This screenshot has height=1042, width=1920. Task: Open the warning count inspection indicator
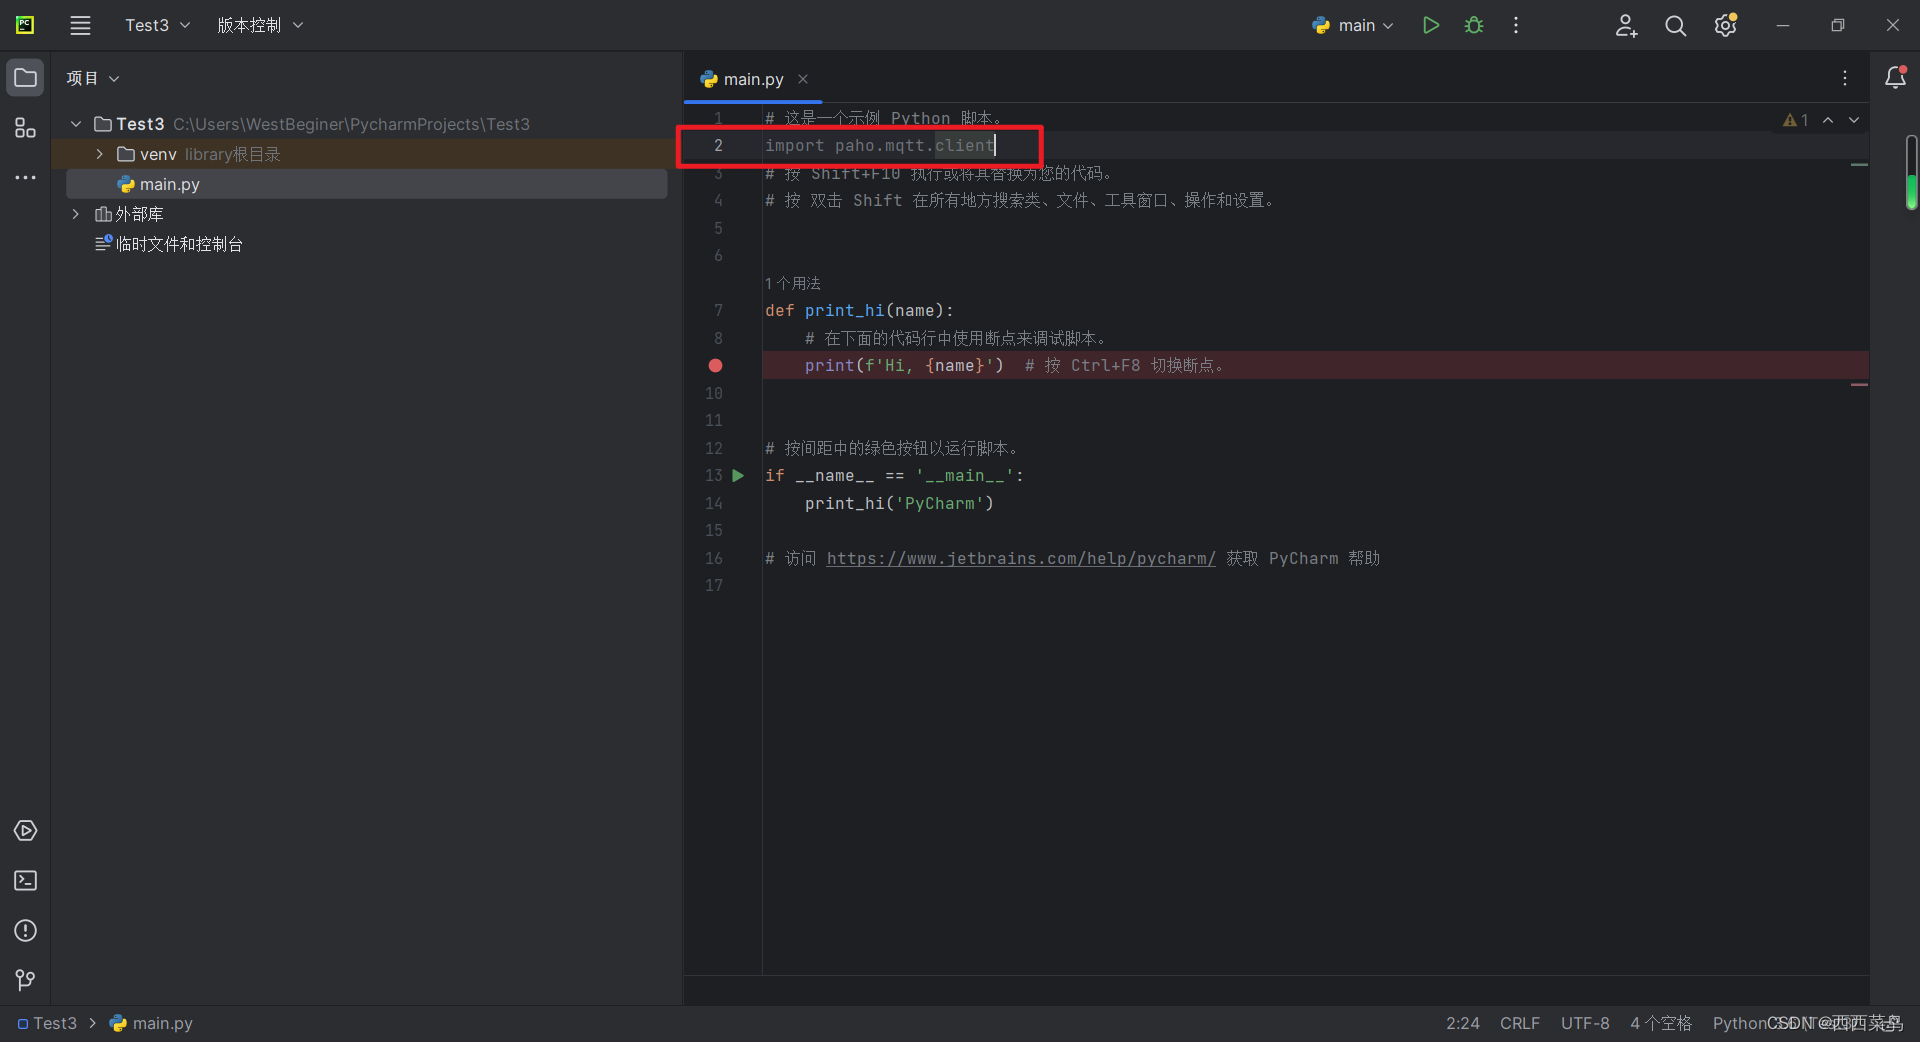1796,120
